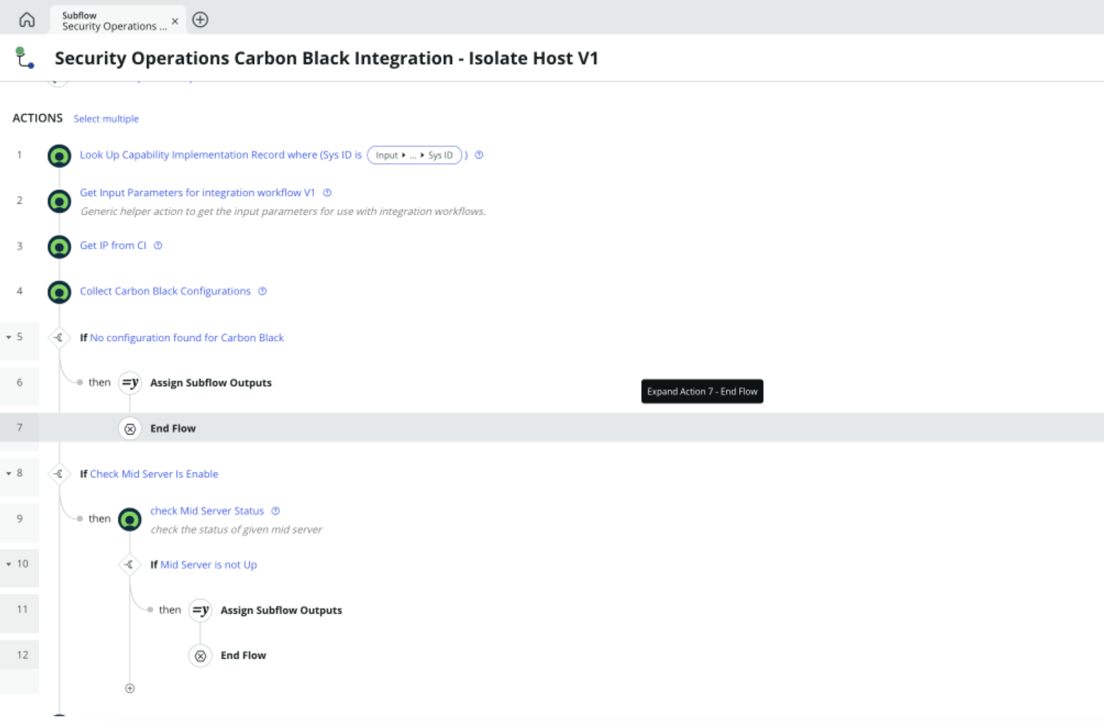This screenshot has height=721, width=1104.
Task: Click info icon beside Collect Carbon Black Configurations
Action: click(x=262, y=291)
